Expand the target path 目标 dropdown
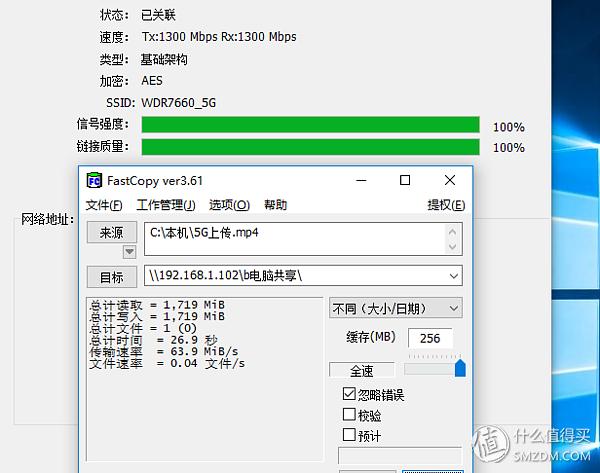Image resolution: width=600 pixels, height=473 pixels. (x=454, y=276)
